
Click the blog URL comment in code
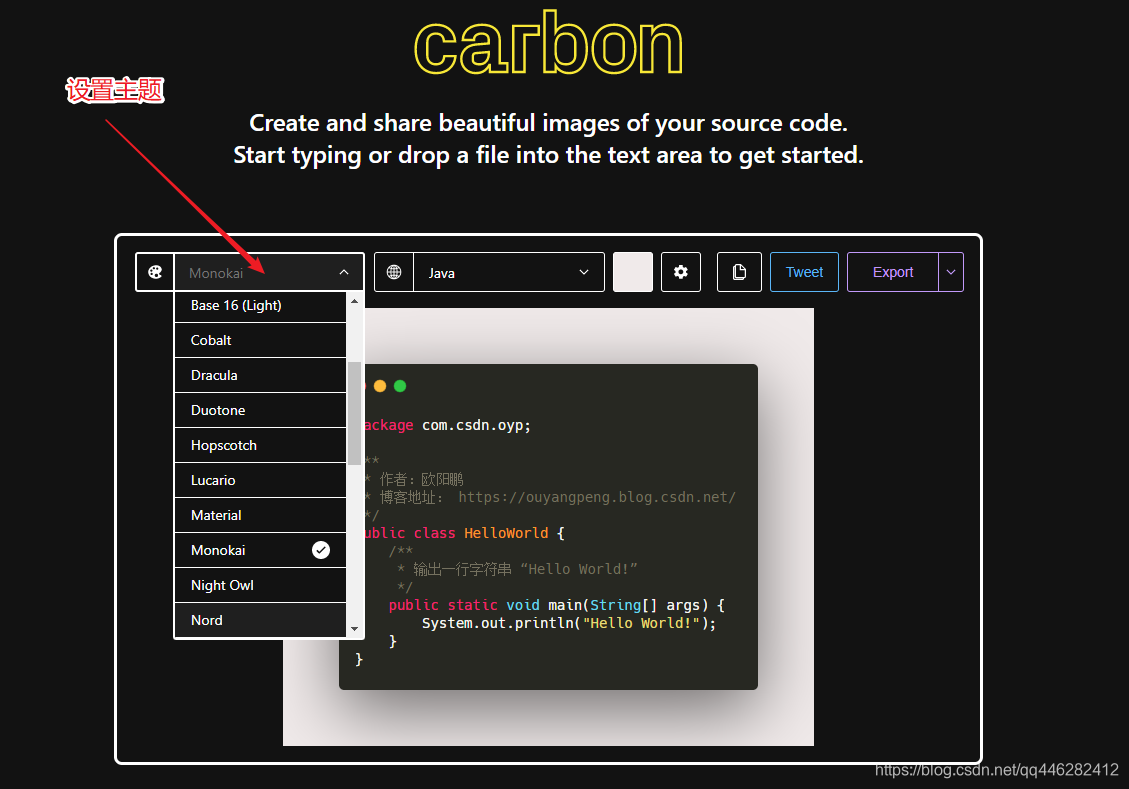coord(597,497)
